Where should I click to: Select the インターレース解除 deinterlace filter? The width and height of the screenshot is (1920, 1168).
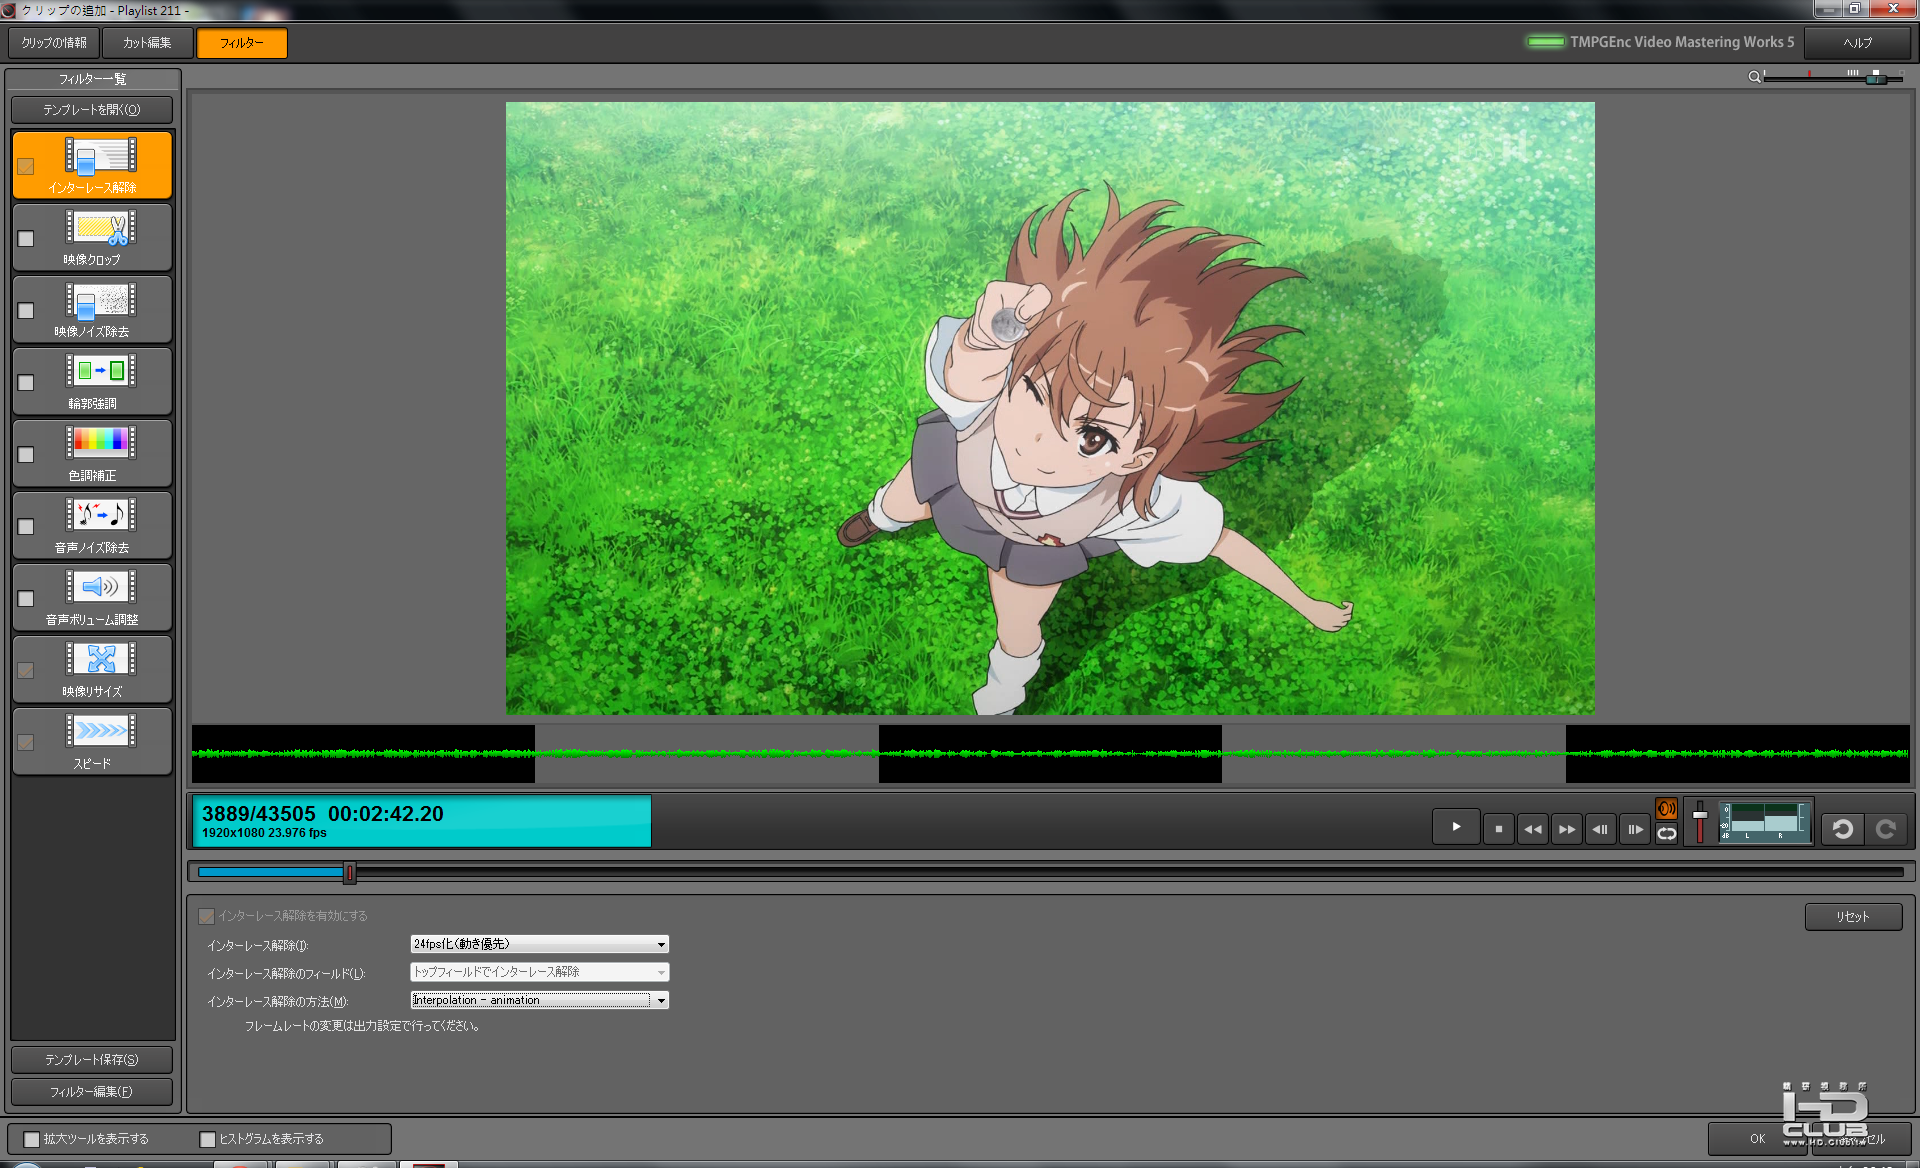pos(92,165)
